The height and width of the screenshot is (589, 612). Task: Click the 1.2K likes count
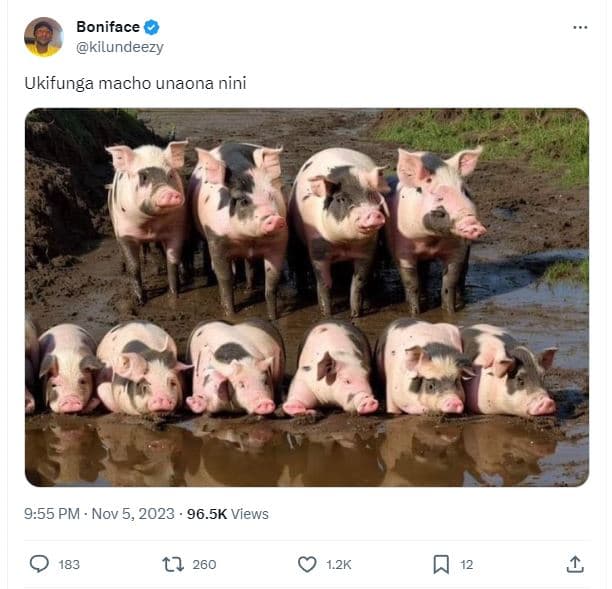coord(339,565)
